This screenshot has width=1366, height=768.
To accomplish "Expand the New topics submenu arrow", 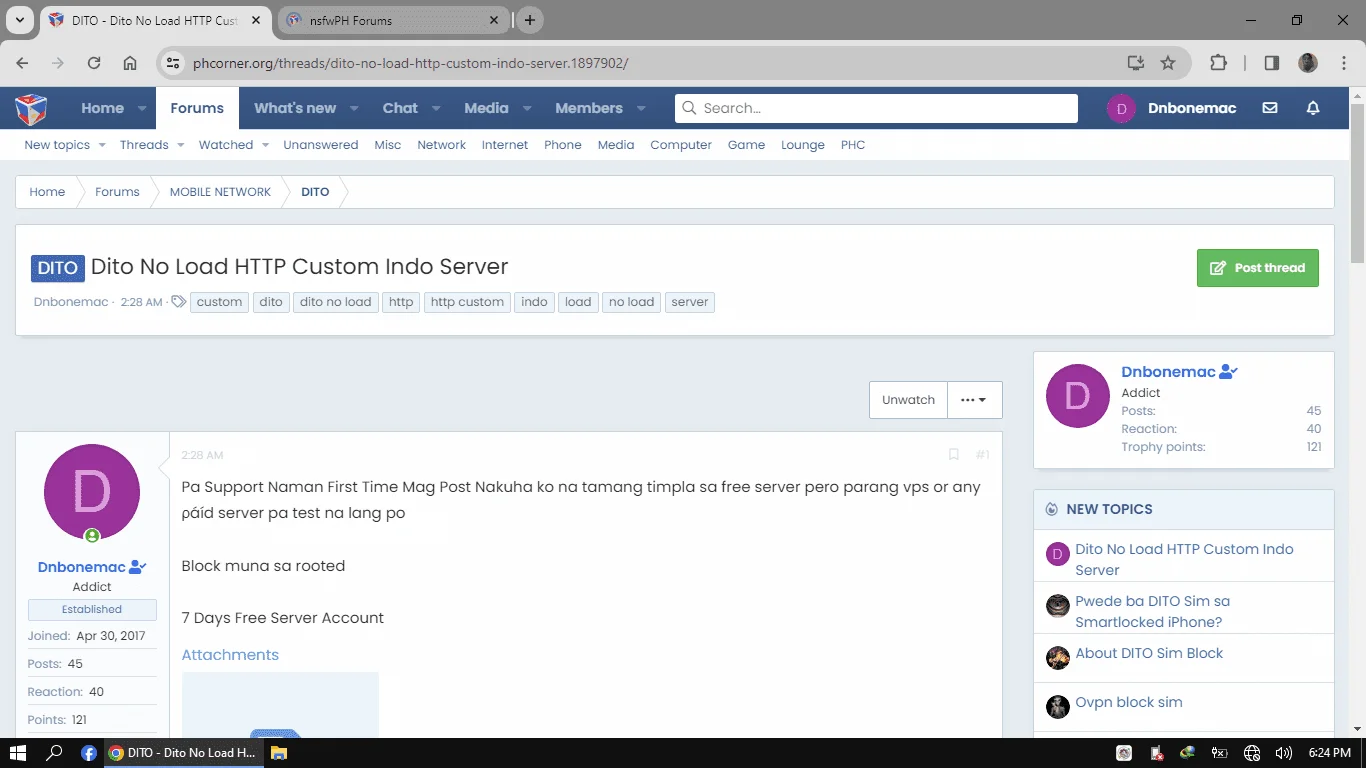I will [101, 145].
